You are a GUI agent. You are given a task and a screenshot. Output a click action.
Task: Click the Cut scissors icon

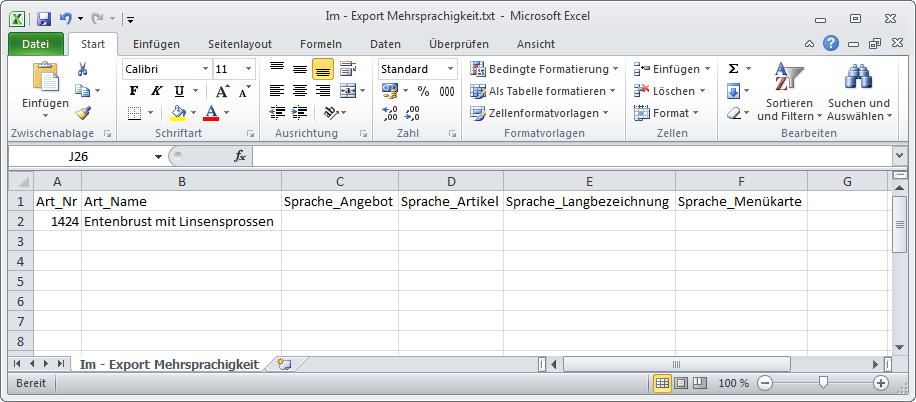tap(82, 69)
